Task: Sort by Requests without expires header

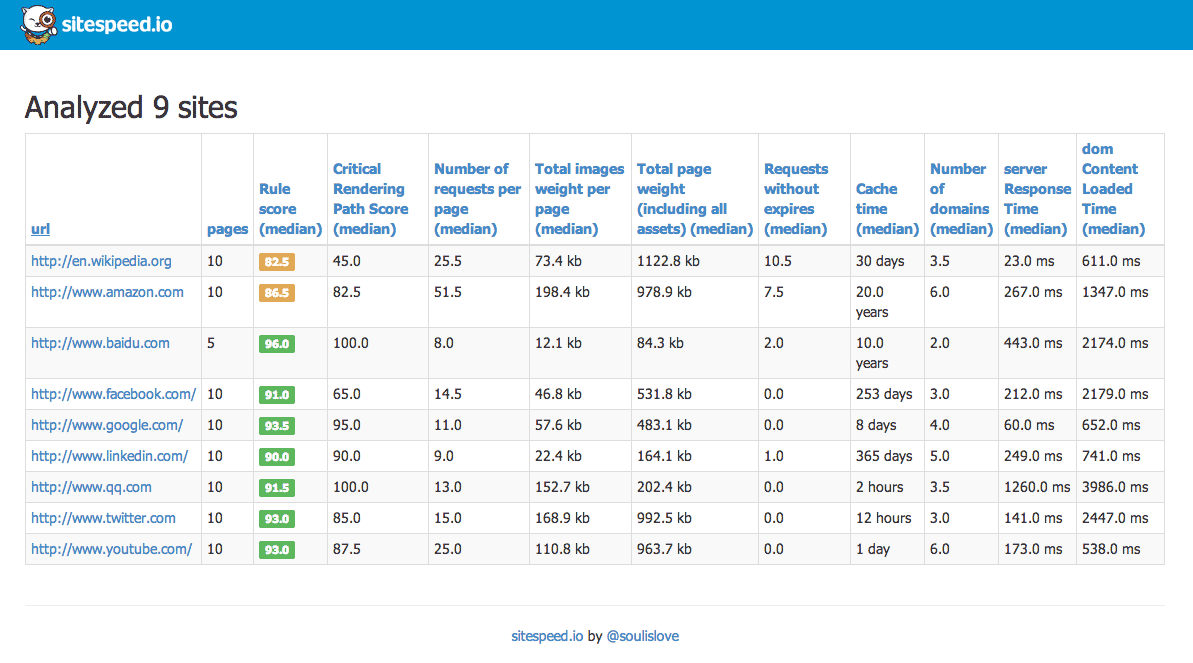Action: click(796, 199)
